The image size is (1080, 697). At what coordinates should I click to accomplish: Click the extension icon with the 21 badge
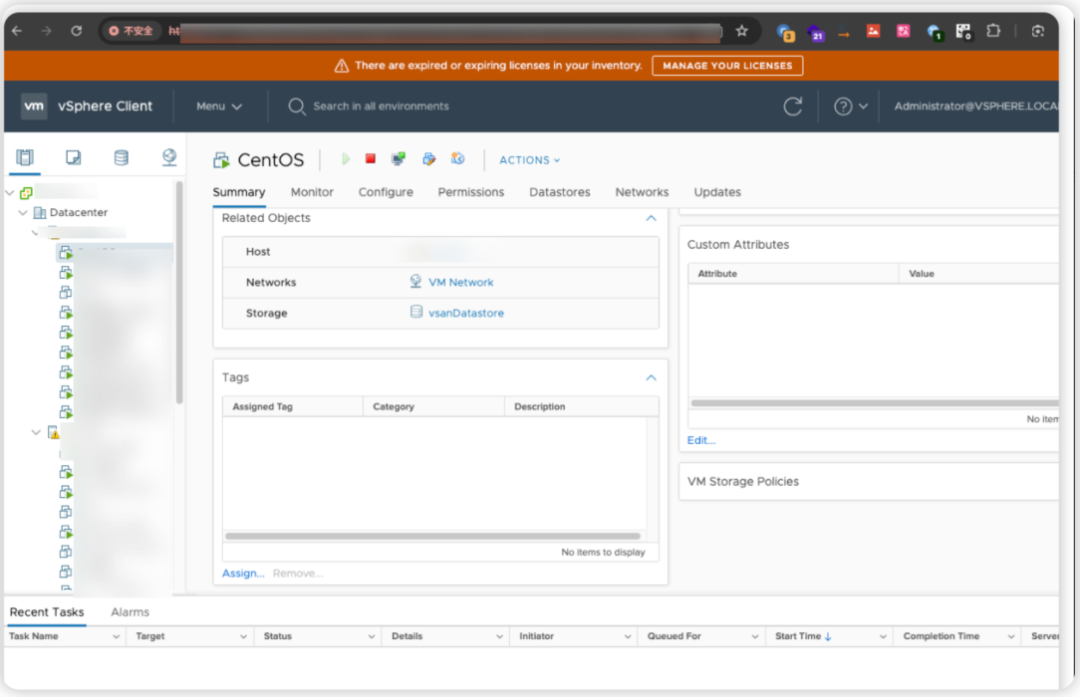pos(816,32)
